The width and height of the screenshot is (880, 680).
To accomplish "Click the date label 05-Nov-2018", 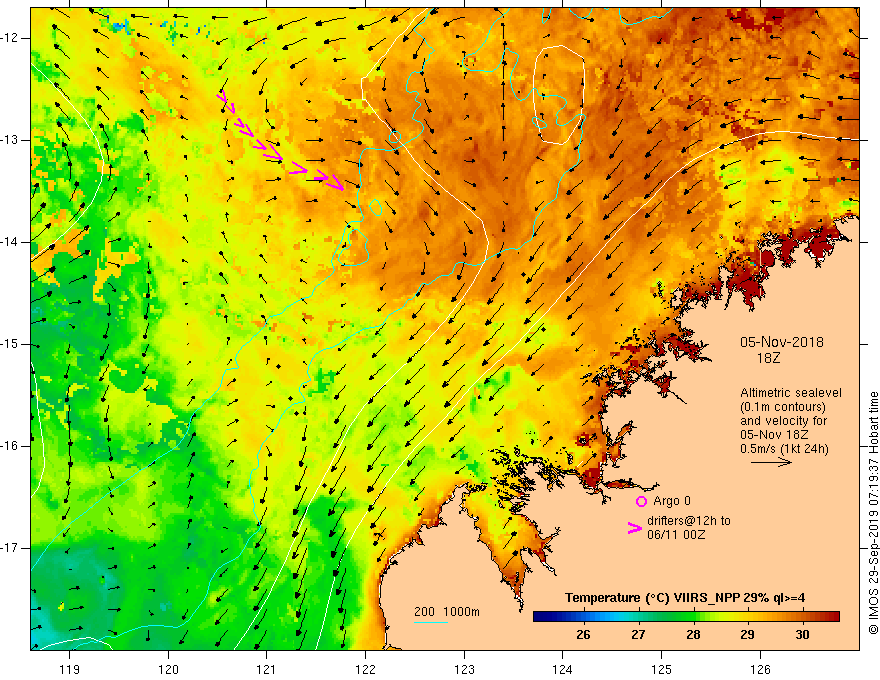I will click(782, 342).
